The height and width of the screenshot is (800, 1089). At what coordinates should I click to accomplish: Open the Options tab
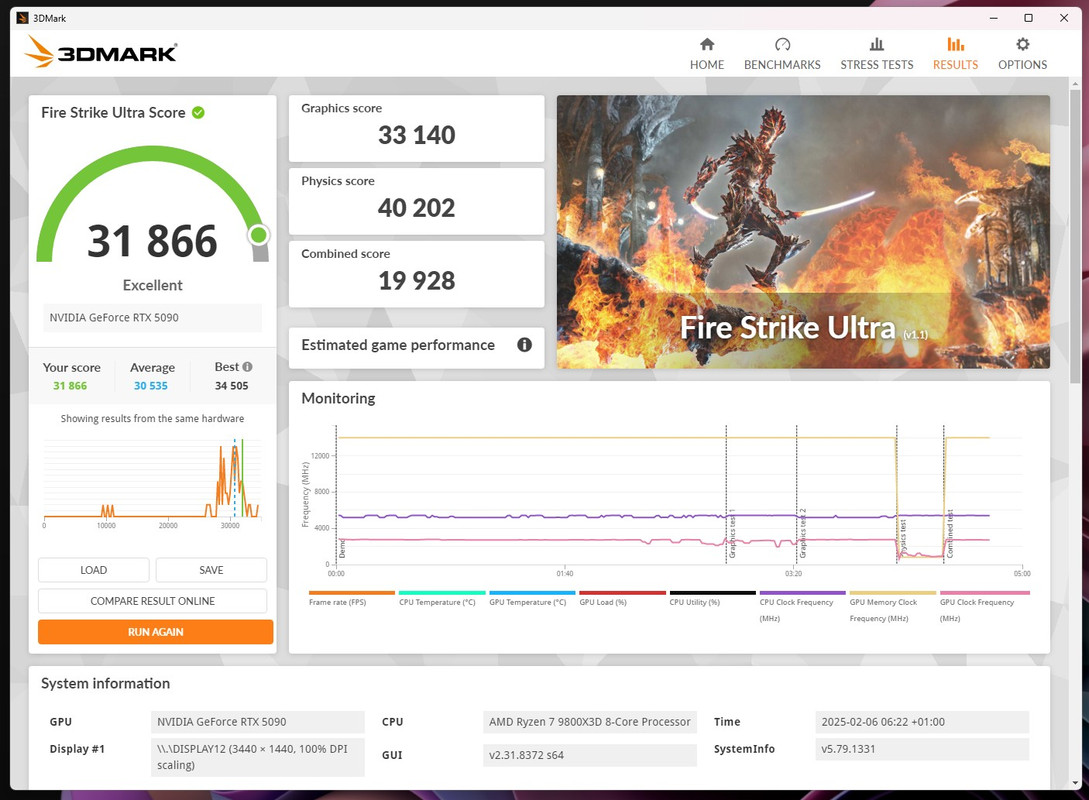point(1022,54)
